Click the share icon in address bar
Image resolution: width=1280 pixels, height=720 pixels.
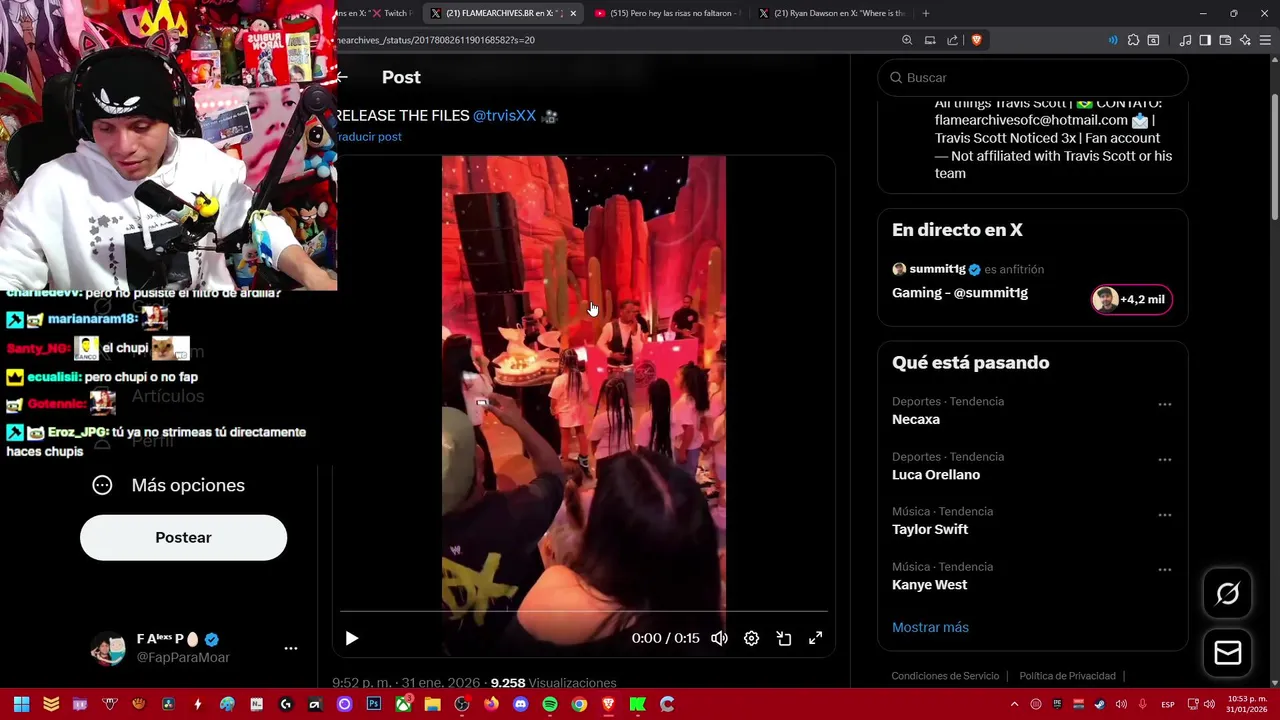point(952,40)
